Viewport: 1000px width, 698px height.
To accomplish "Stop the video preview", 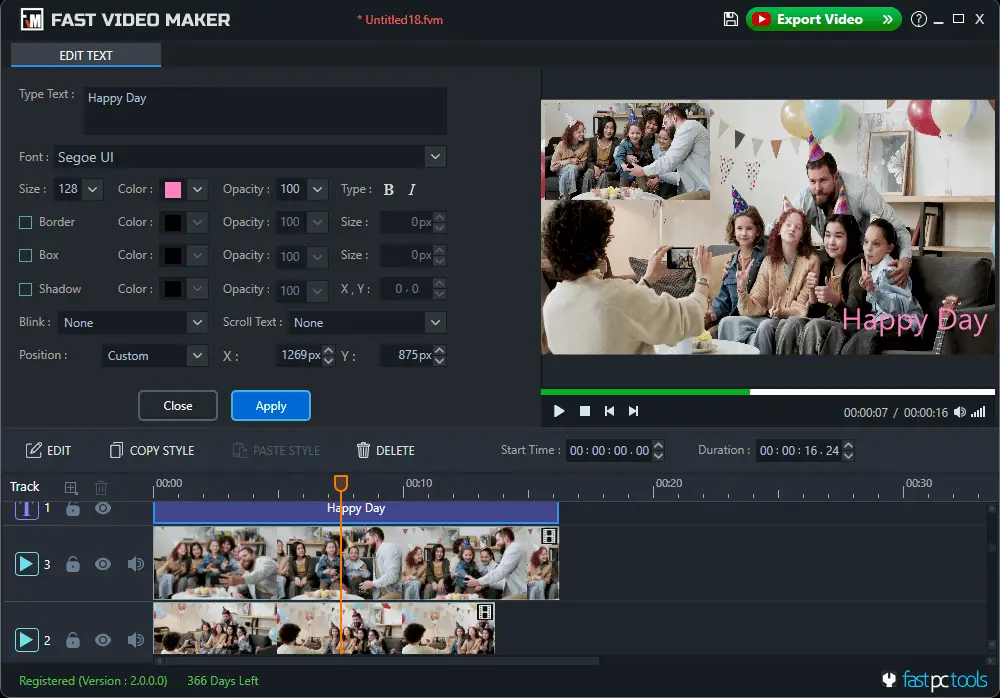I will 584,411.
